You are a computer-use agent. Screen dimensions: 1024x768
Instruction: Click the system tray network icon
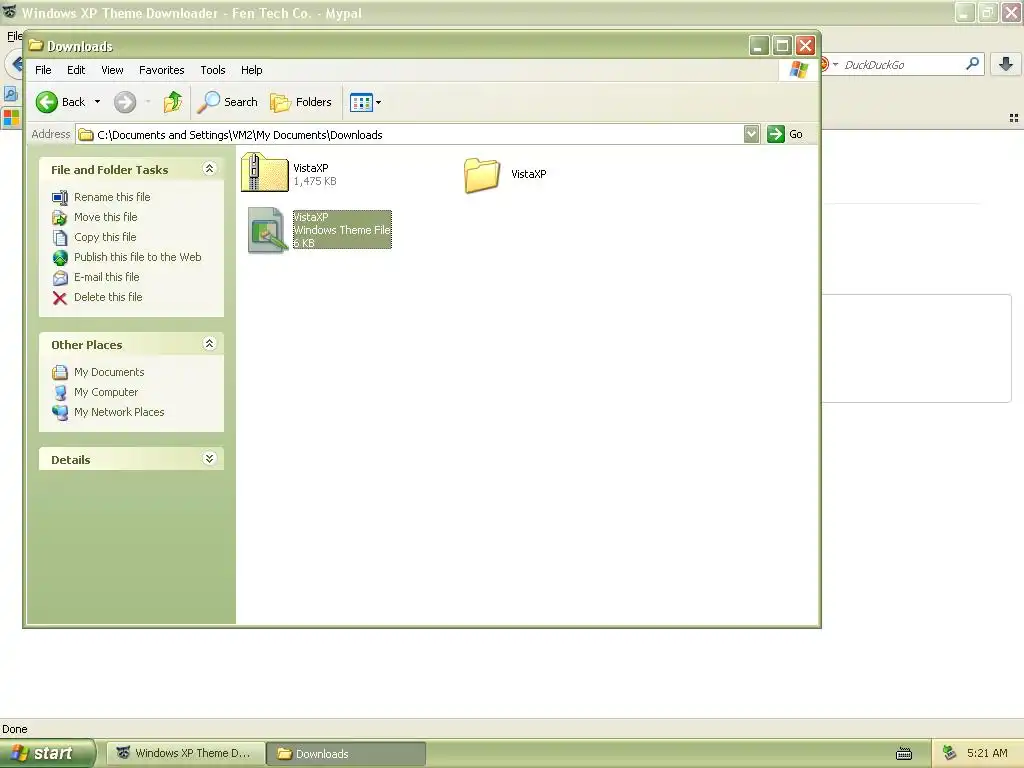pos(950,753)
